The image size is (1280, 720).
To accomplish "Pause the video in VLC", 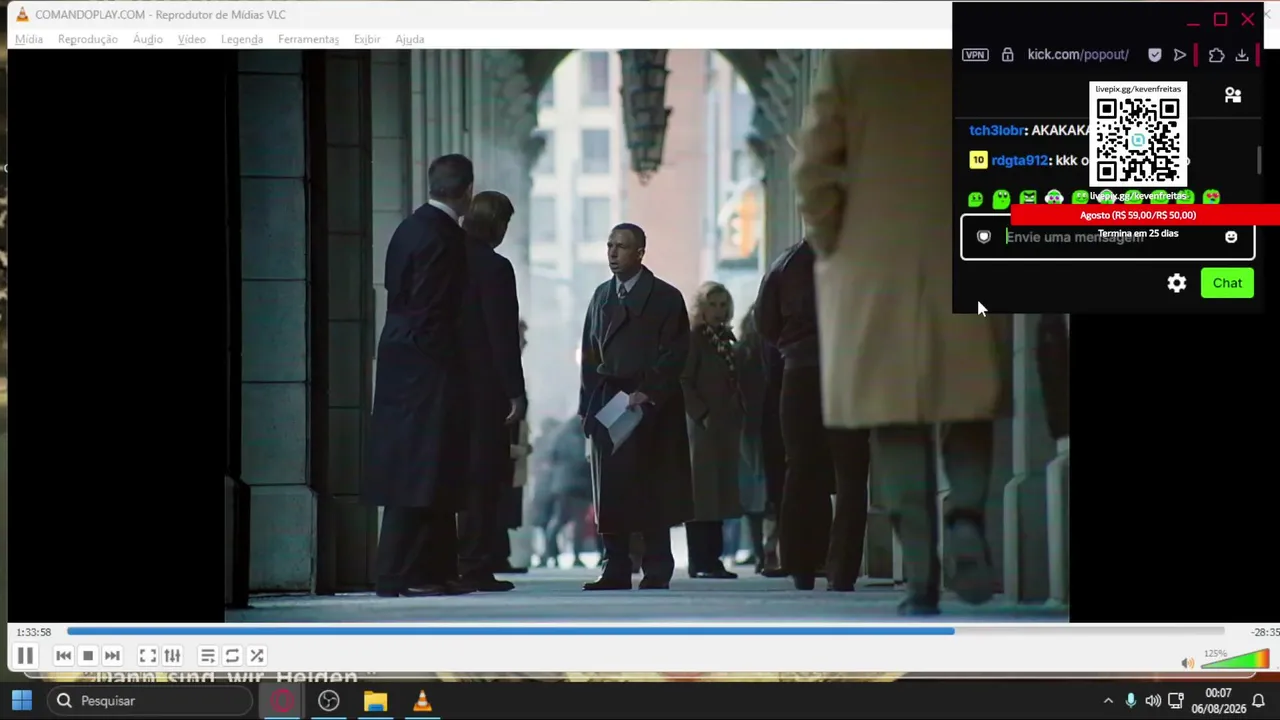I will [25, 656].
